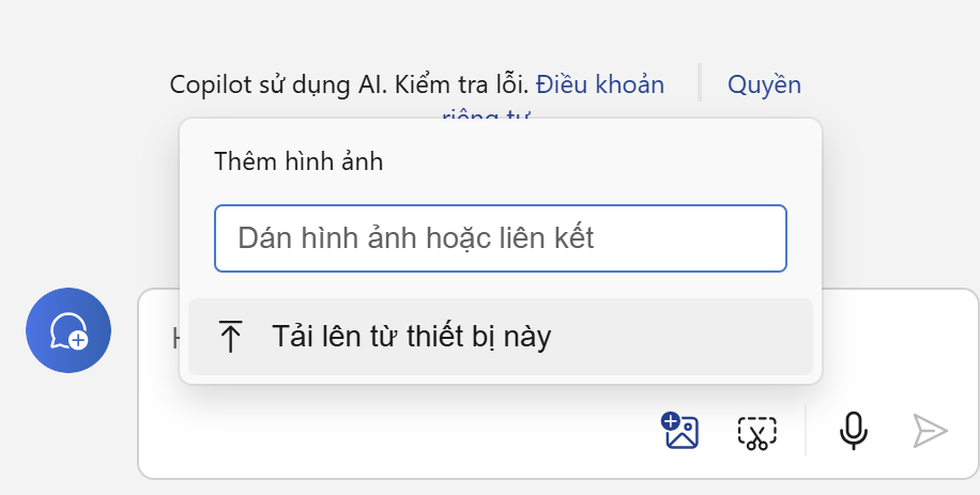
Task: Click the add image icon
Action: [x=680, y=431]
